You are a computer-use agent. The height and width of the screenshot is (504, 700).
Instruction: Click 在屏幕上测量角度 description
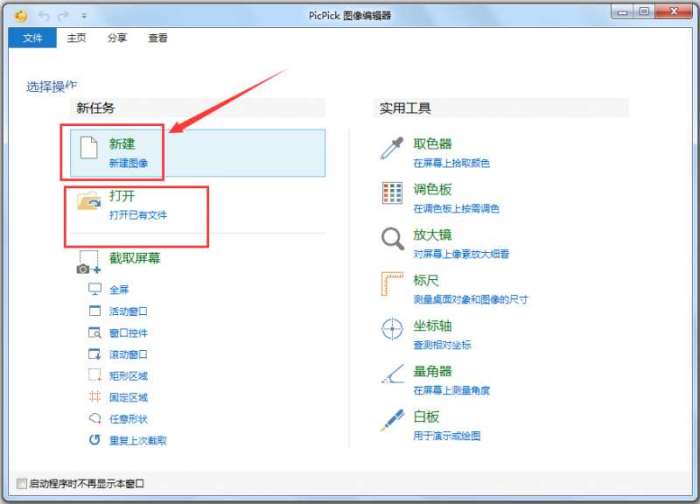pyautogui.click(x=451, y=391)
